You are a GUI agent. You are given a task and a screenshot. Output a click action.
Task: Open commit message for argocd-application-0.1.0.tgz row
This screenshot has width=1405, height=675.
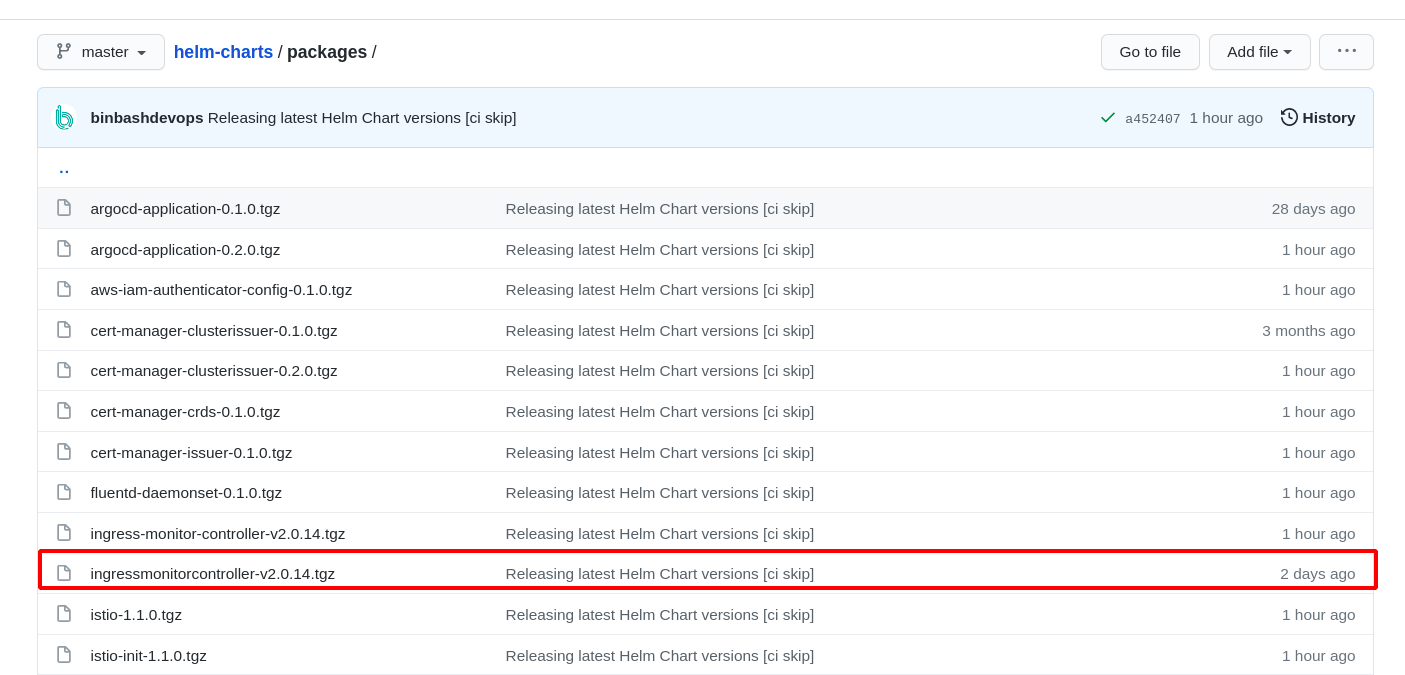coord(660,209)
